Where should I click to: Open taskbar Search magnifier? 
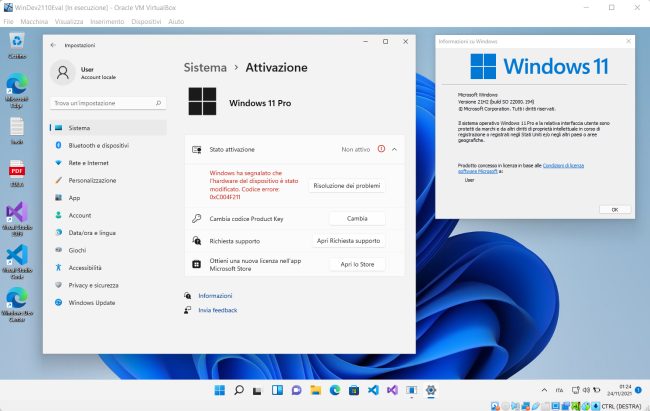[239, 390]
